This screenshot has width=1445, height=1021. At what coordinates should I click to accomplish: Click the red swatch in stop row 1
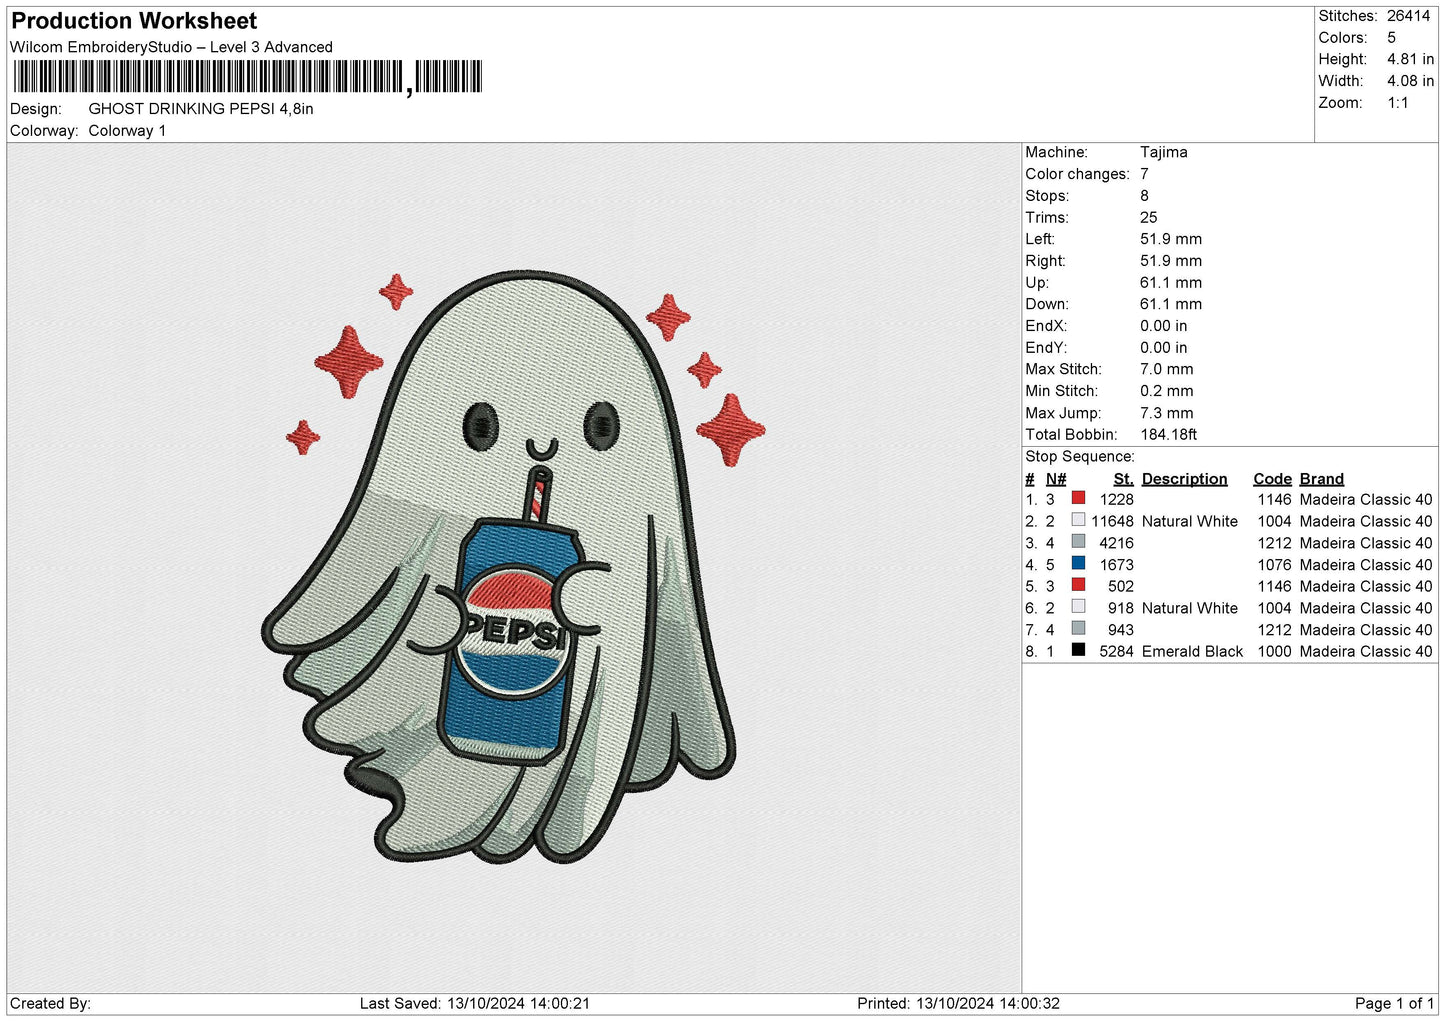pos(1078,498)
